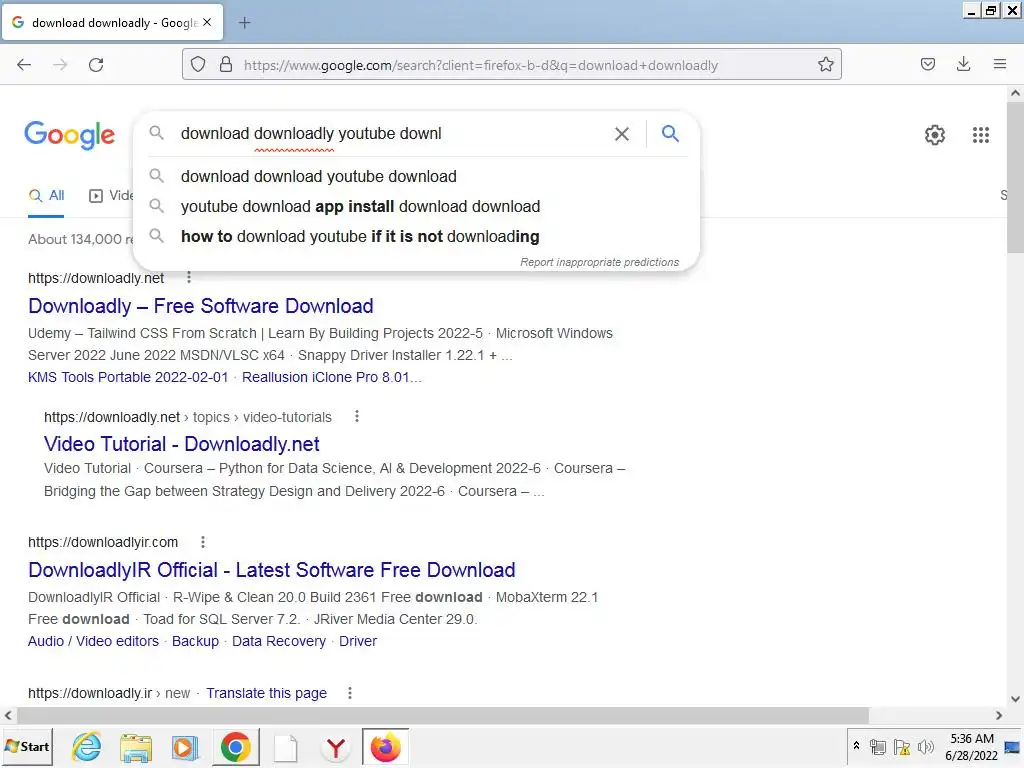The height and width of the screenshot is (768, 1024).
Task: Bookmark this page with the star
Action: pos(825,65)
